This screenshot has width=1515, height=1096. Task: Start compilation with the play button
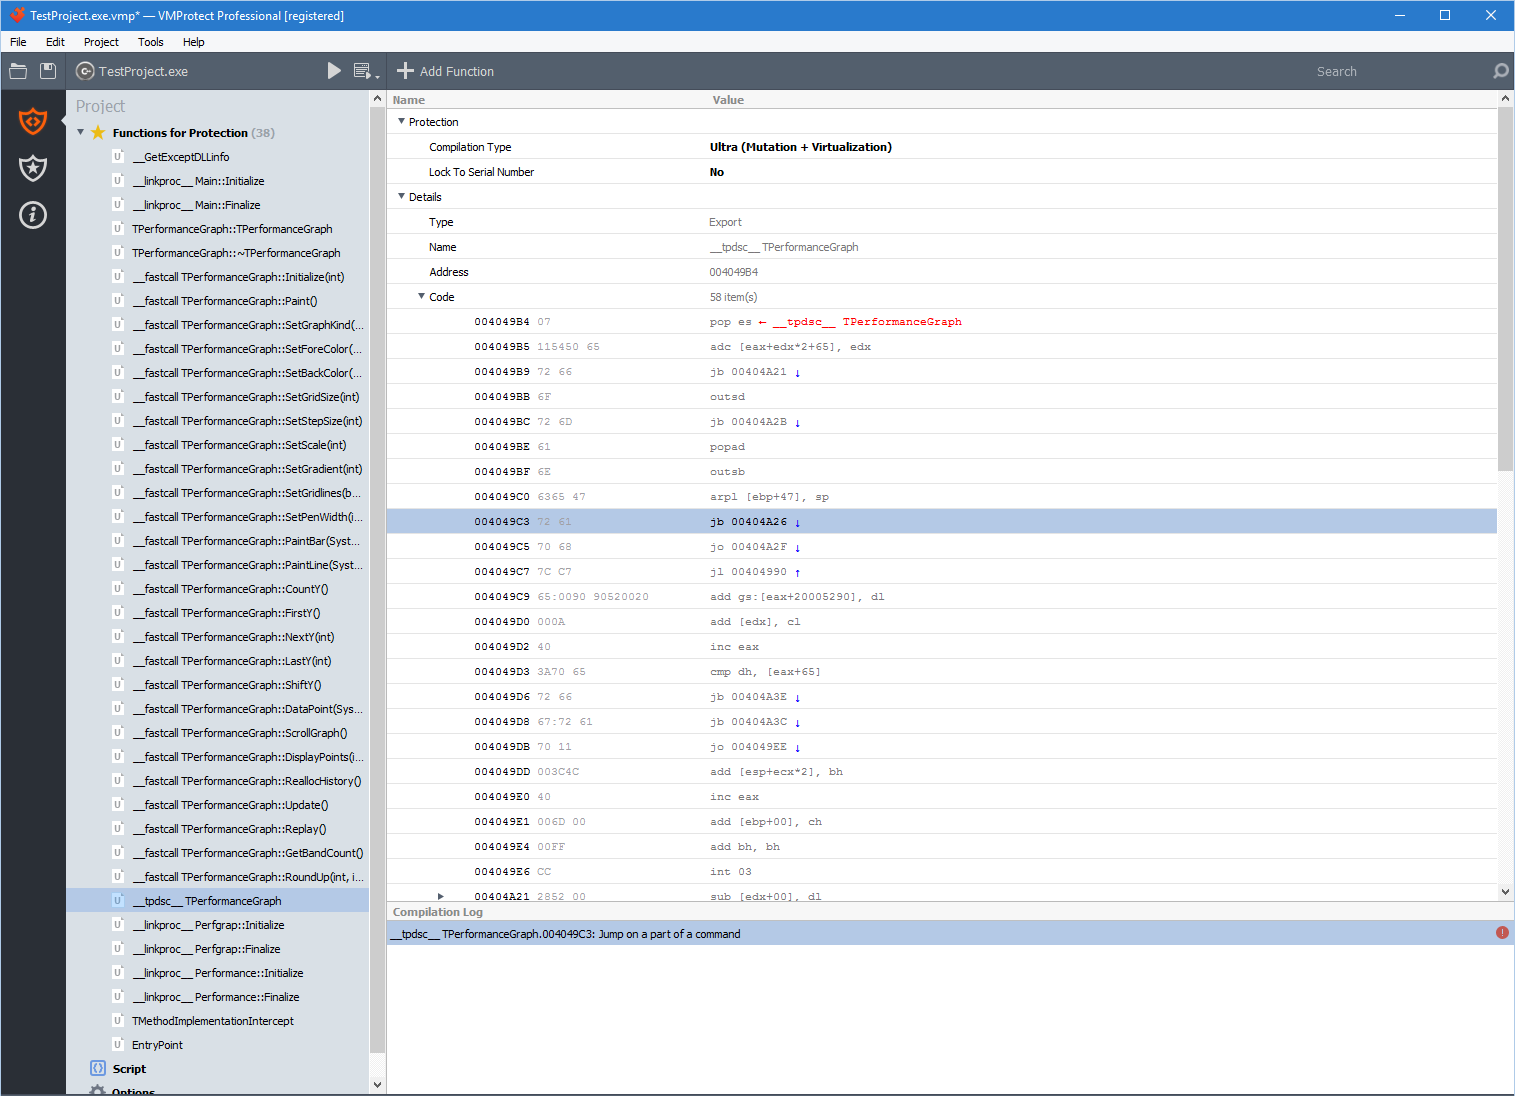[334, 71]
